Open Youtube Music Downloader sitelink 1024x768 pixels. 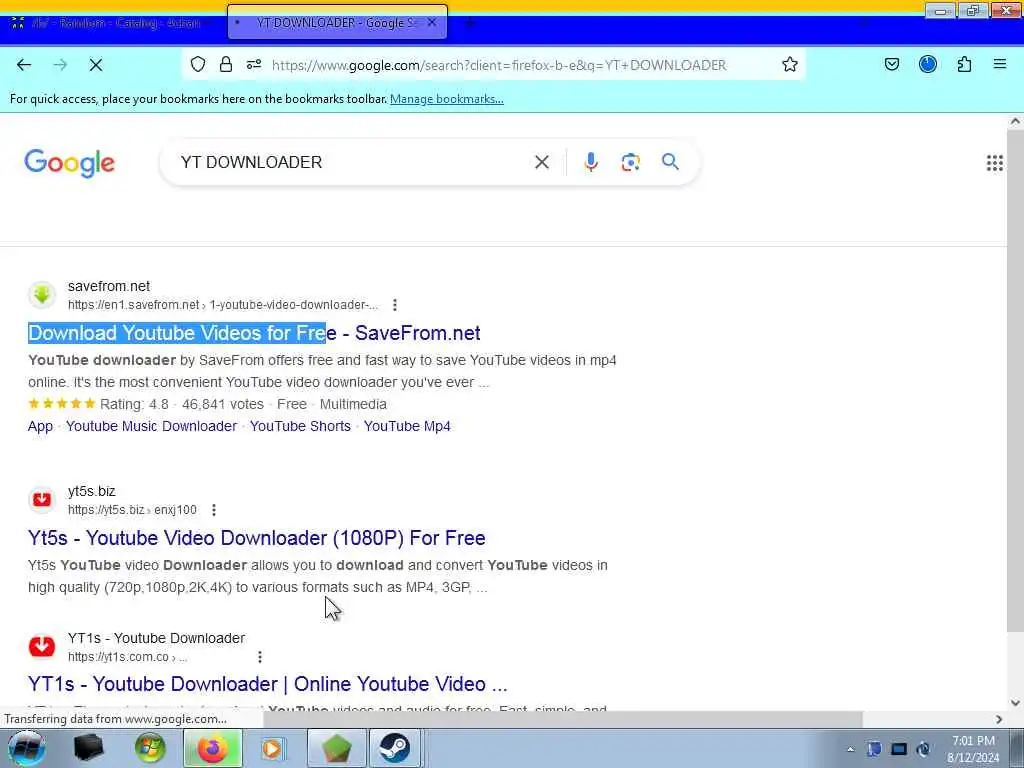pyautogui.click(x=152, y=426)
